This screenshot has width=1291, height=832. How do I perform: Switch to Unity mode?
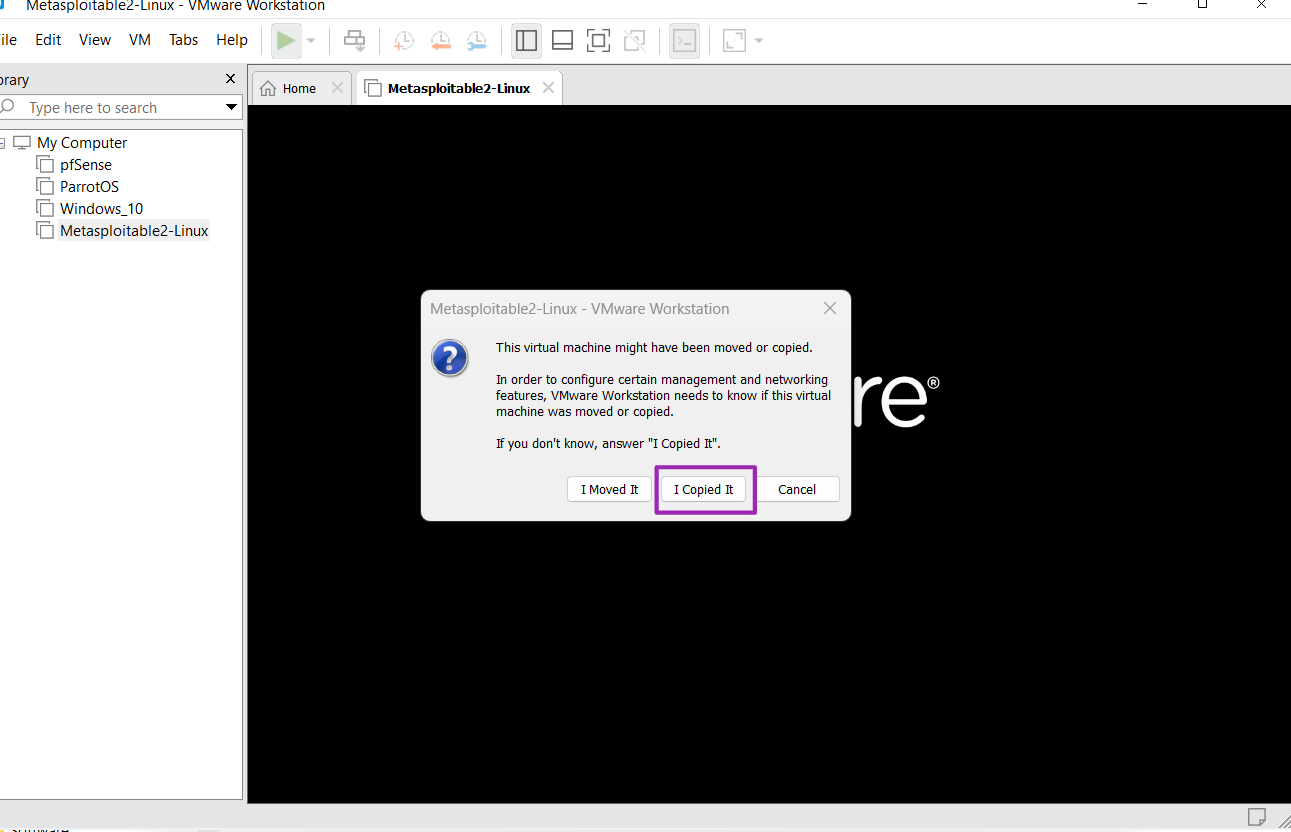coord(634,40)
